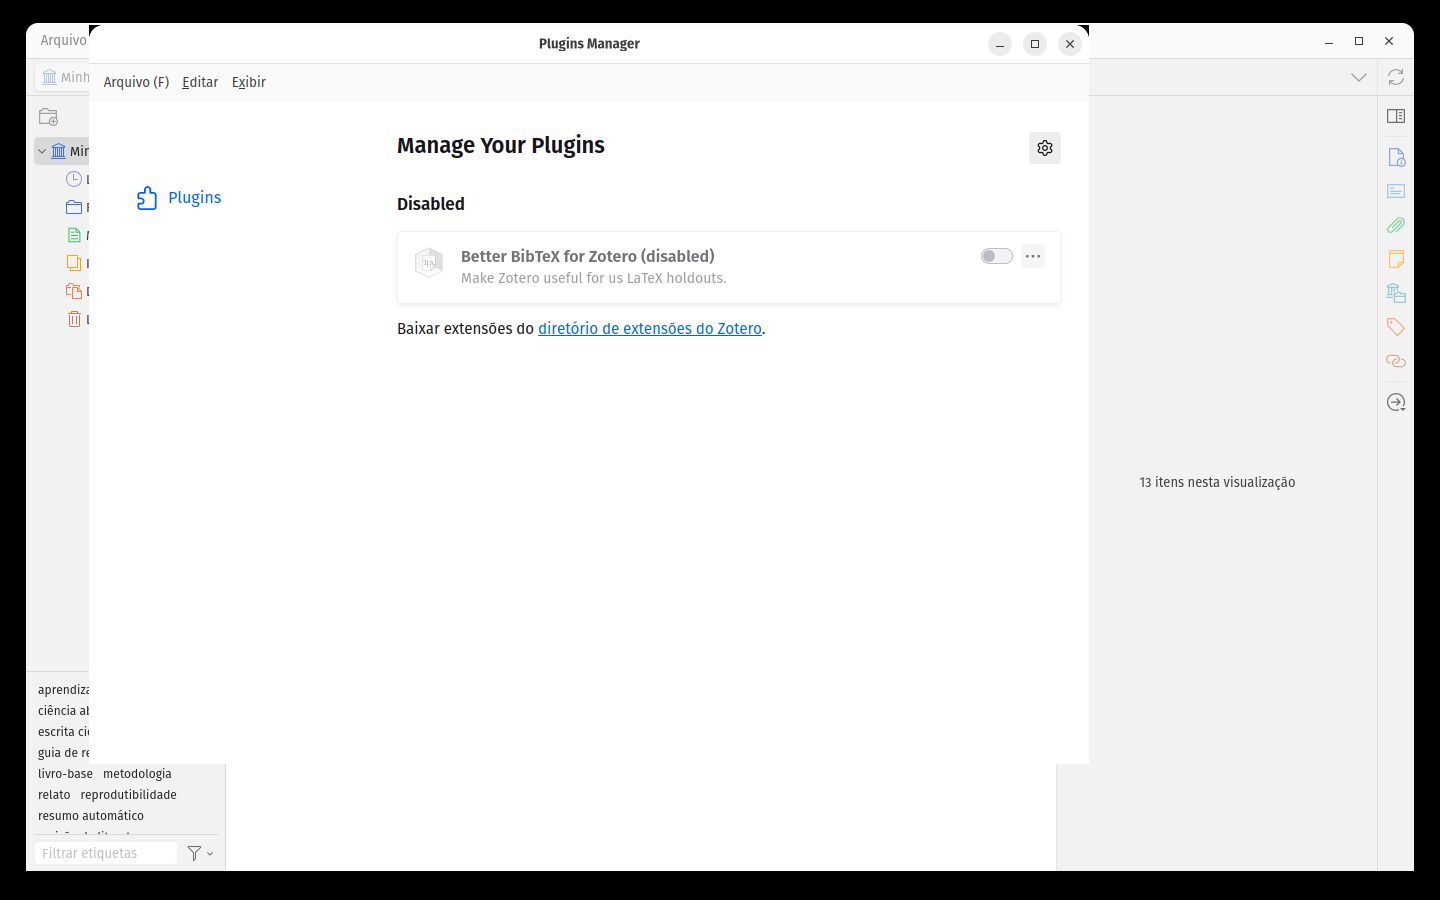Screen dimensions: 1440x900
Task: Minimize the Plugins Manager window
Action: click(1000, 44)
